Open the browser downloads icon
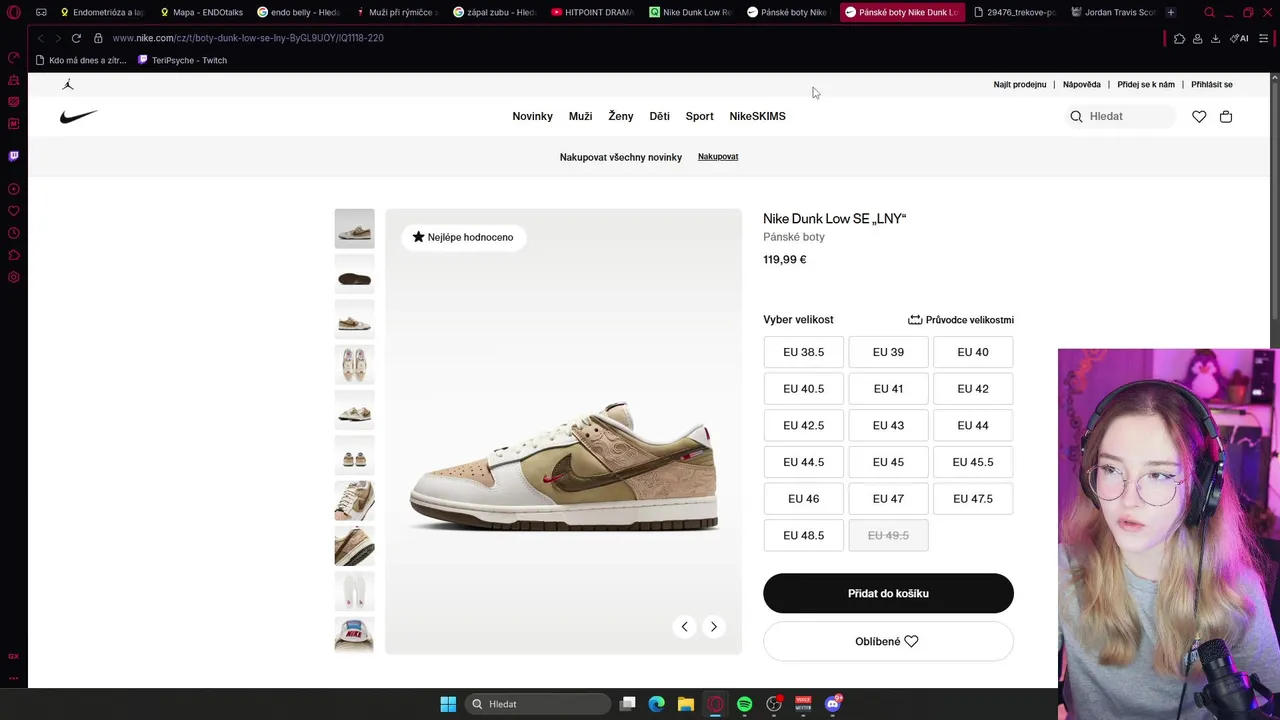Image resolution: width=1280 pixels, height=720 pixels. click(1215, 38)
